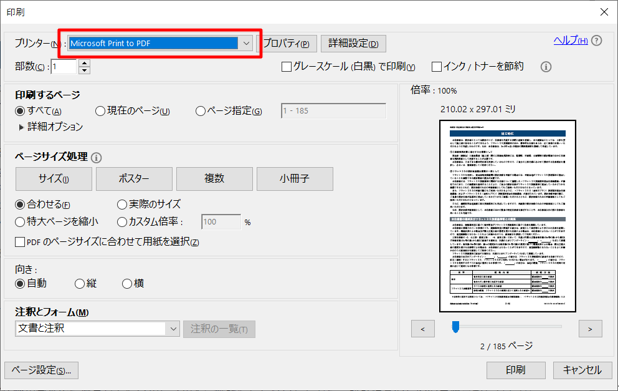Select the すべて radio button
Image resolution: width=619 pixels, height=391 pixels.
coord(20,111)
